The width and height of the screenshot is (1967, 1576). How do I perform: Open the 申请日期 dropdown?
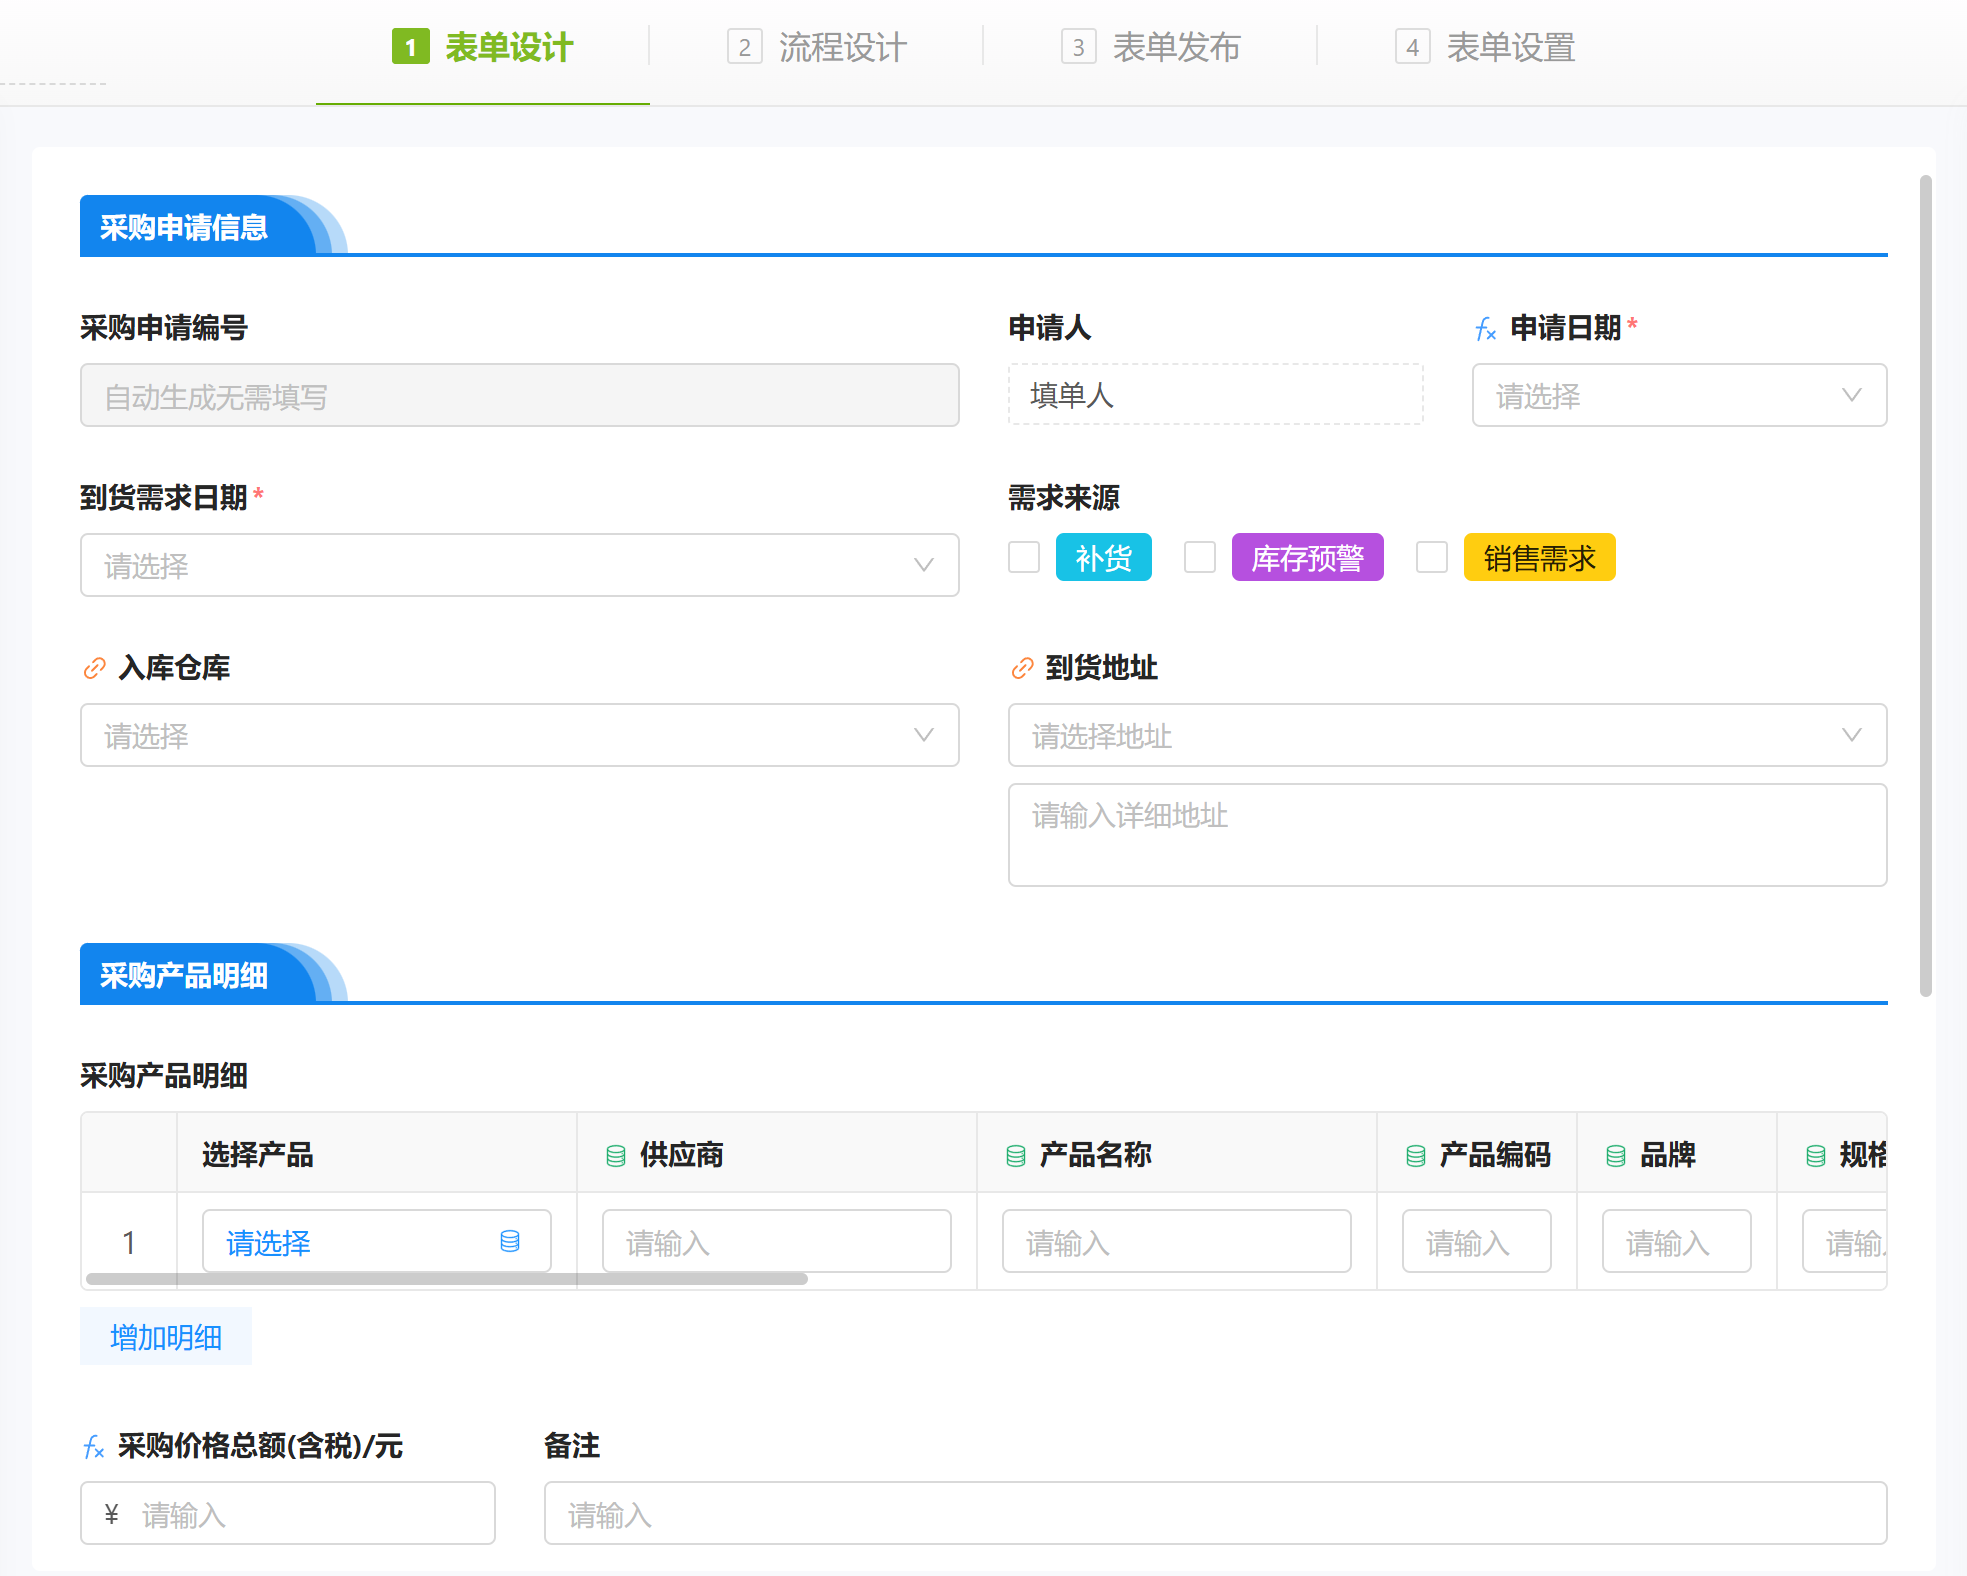pyautogui.click(x=1679, y=396)
